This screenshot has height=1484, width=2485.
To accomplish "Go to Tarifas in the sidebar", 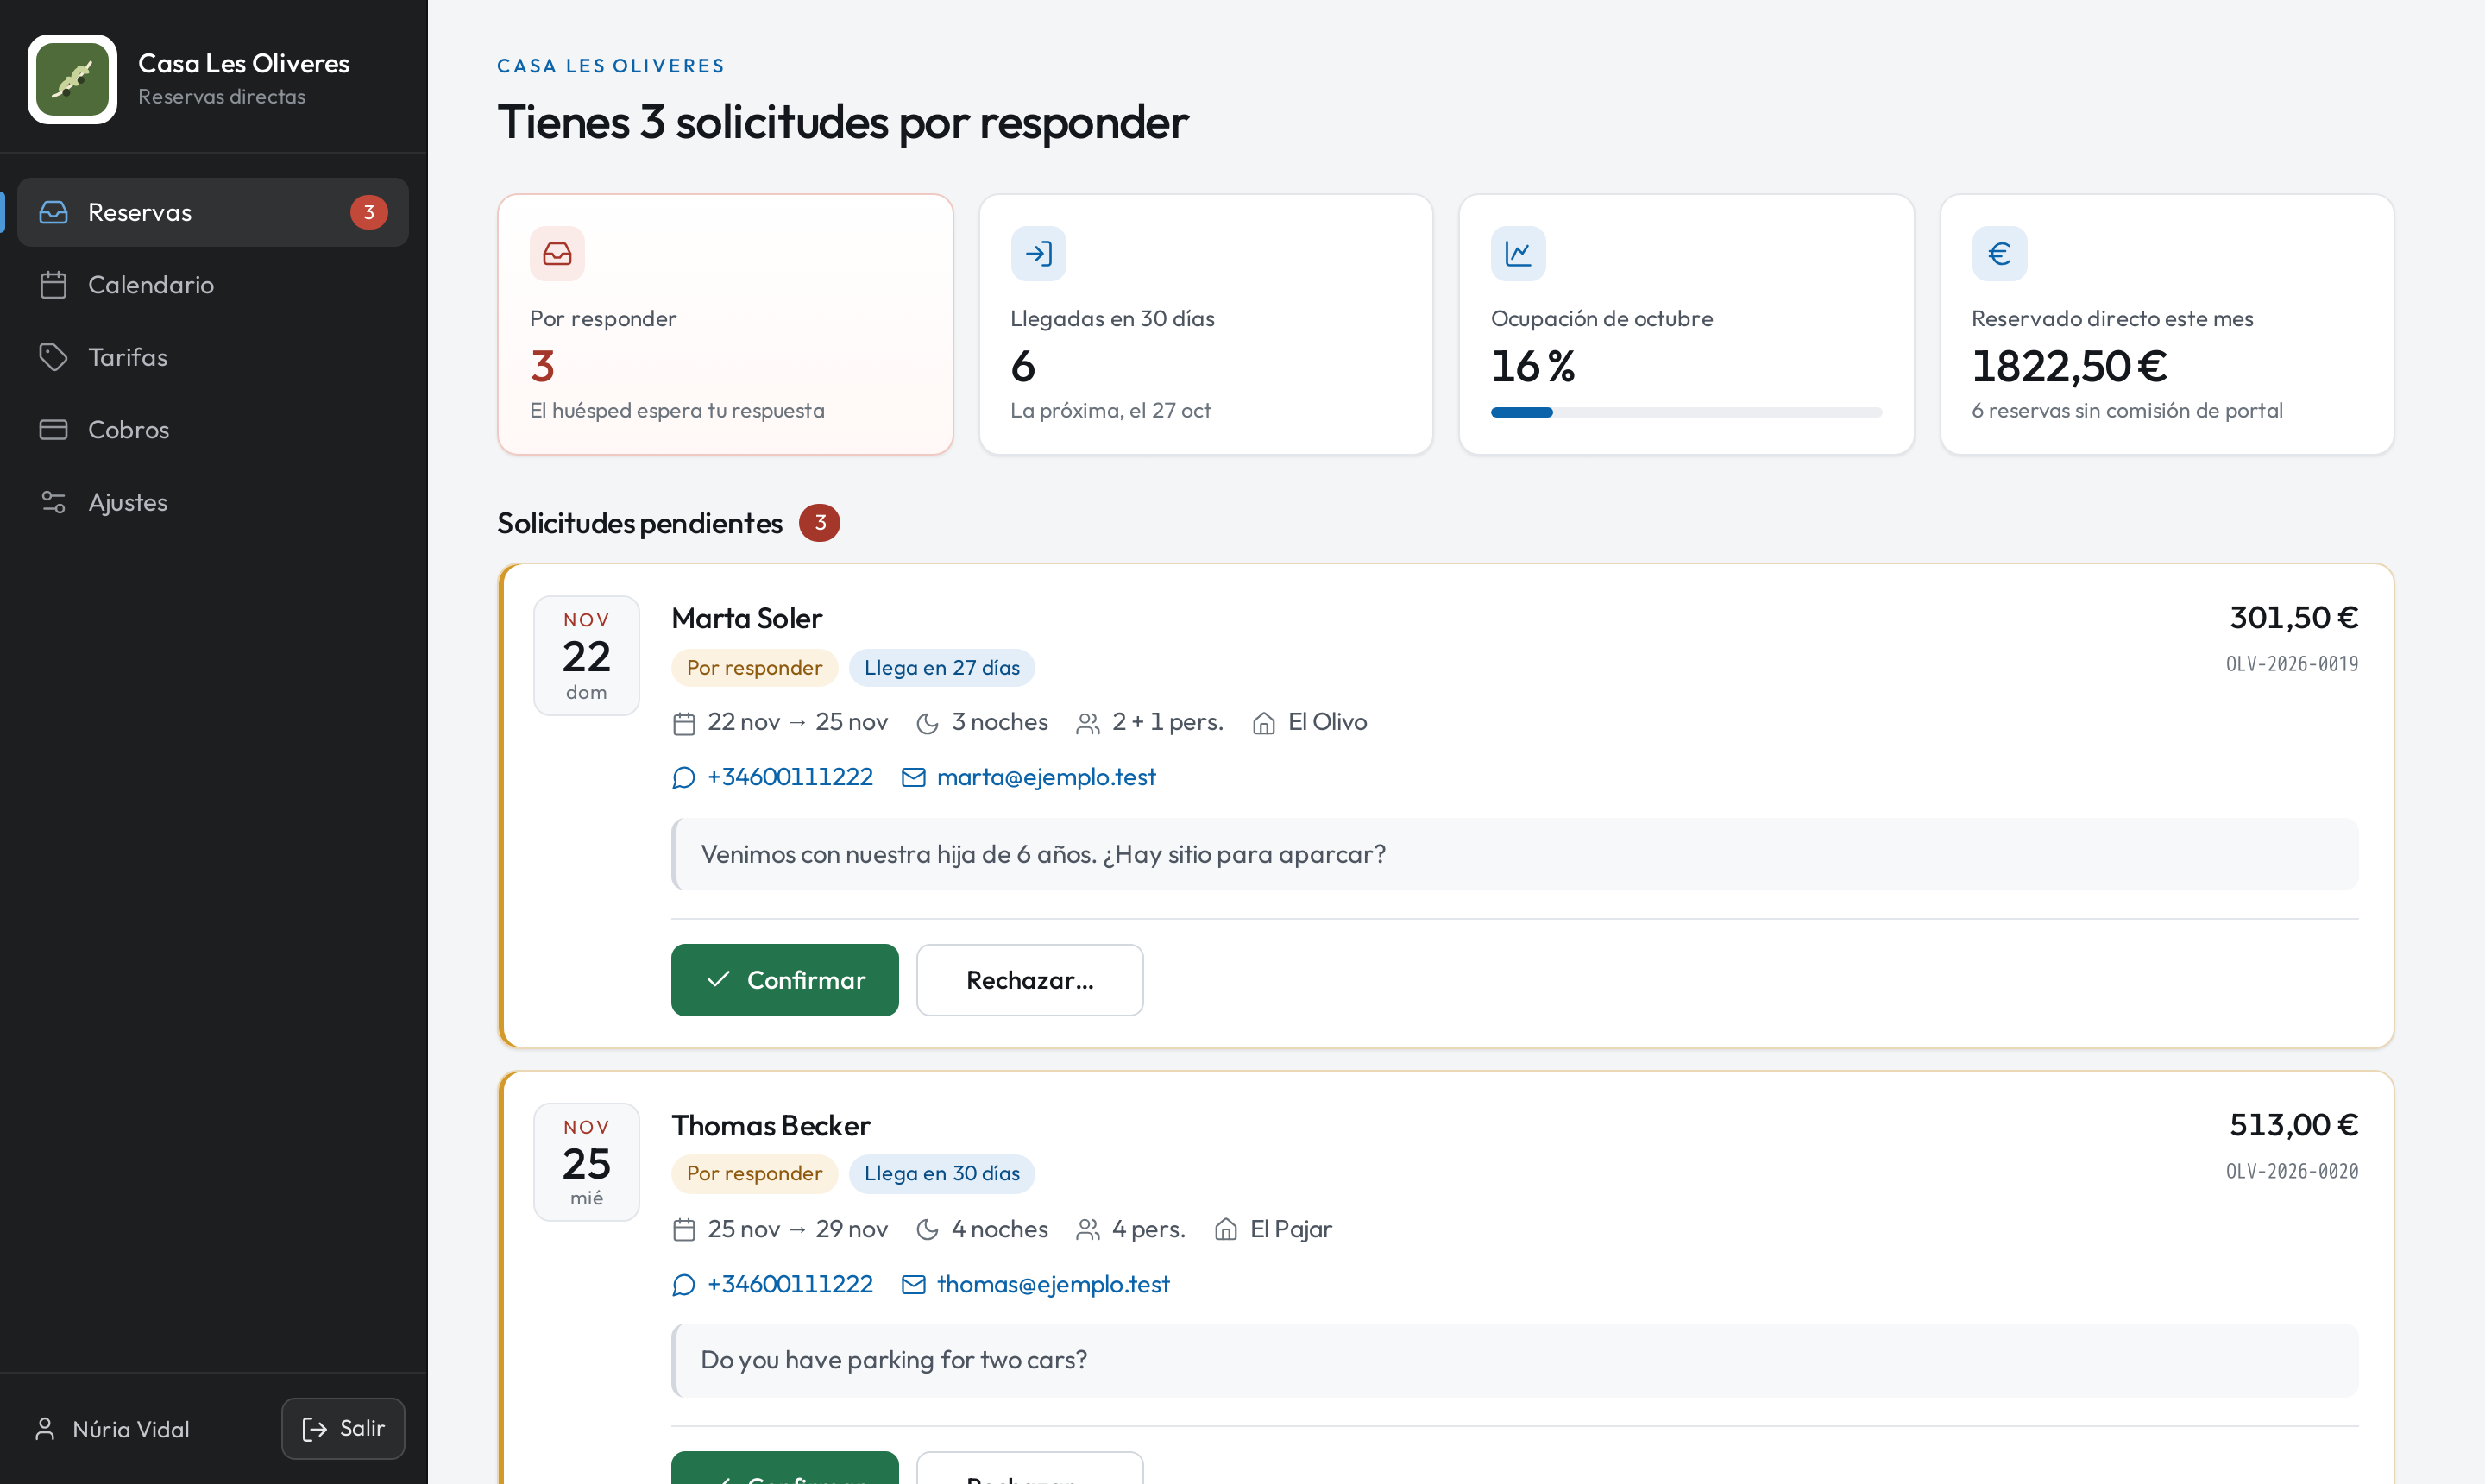I will (213, 357).
